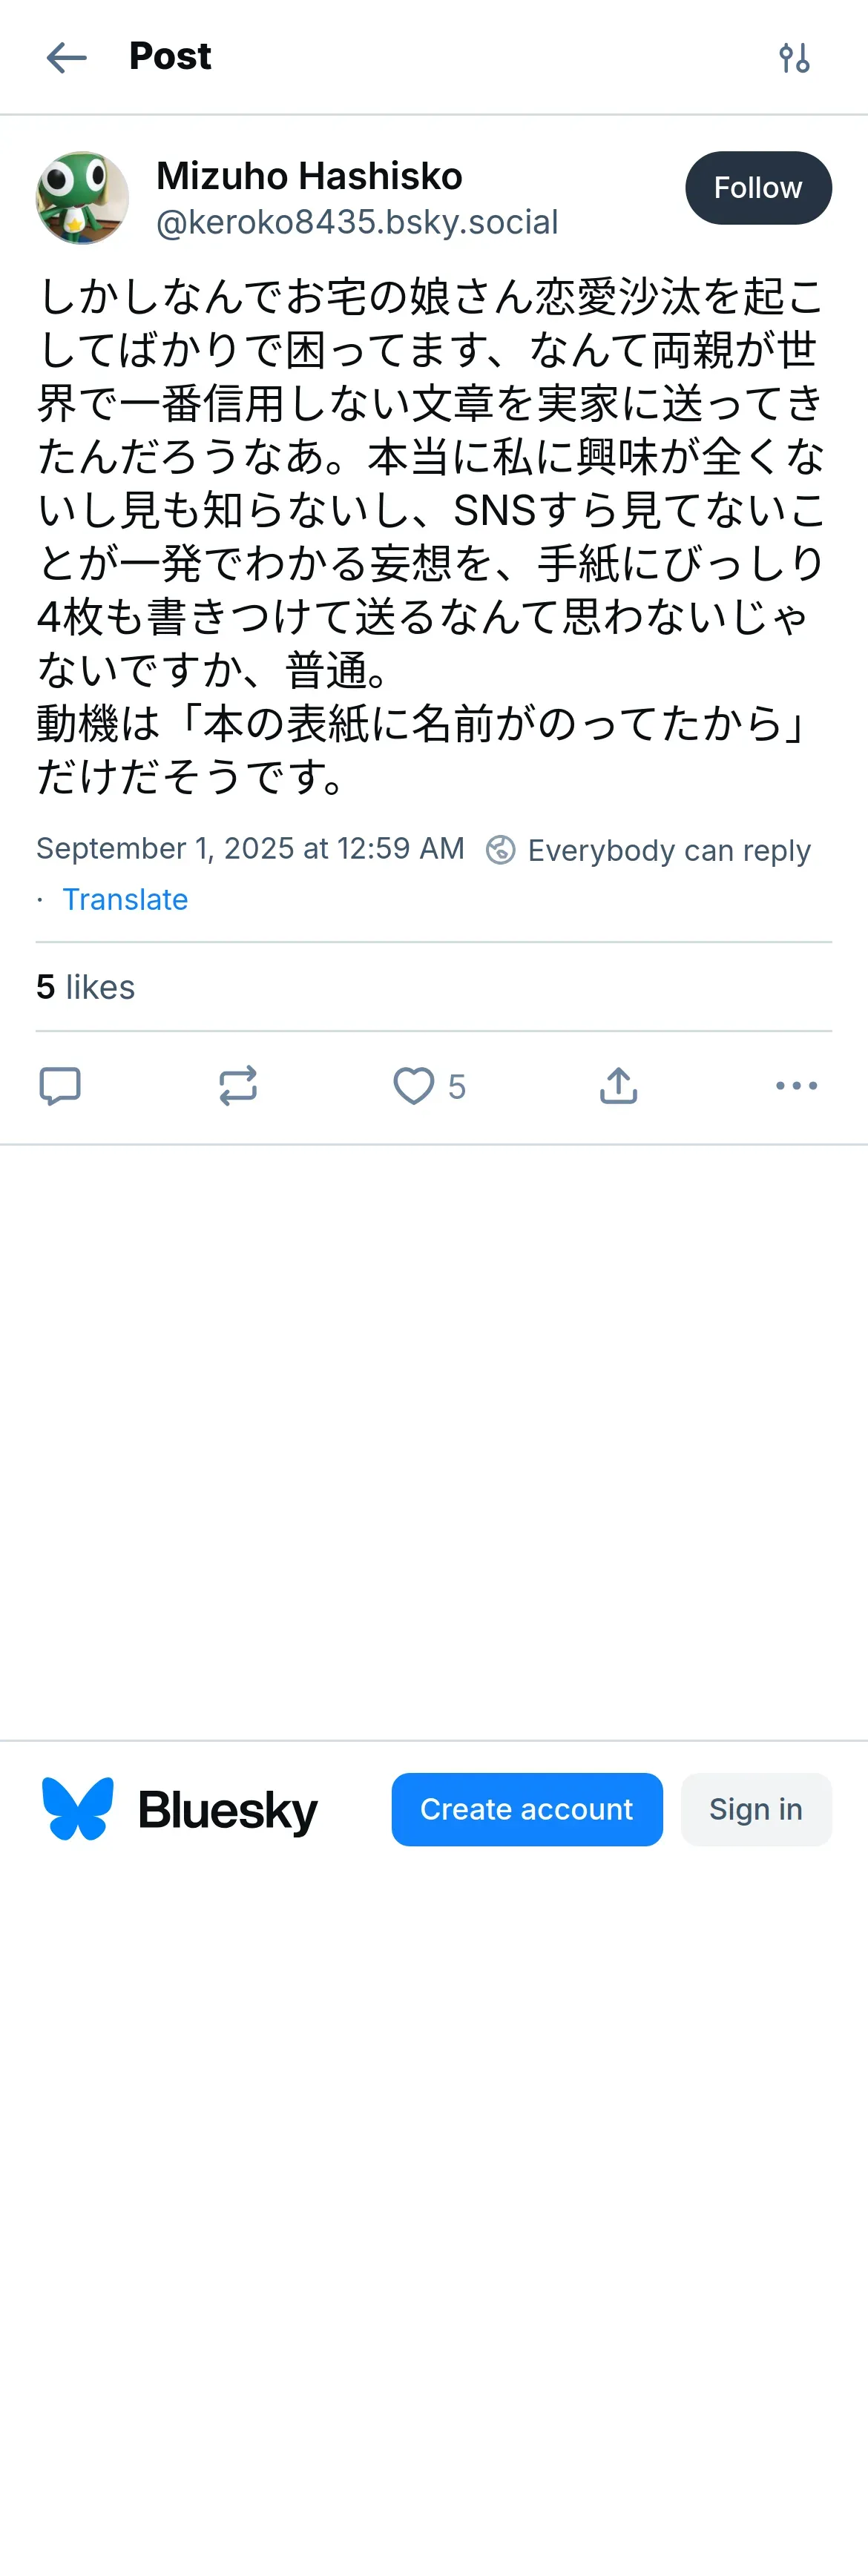
Task: Translate the Japanese post text
Action: click(x=125, y=899)
